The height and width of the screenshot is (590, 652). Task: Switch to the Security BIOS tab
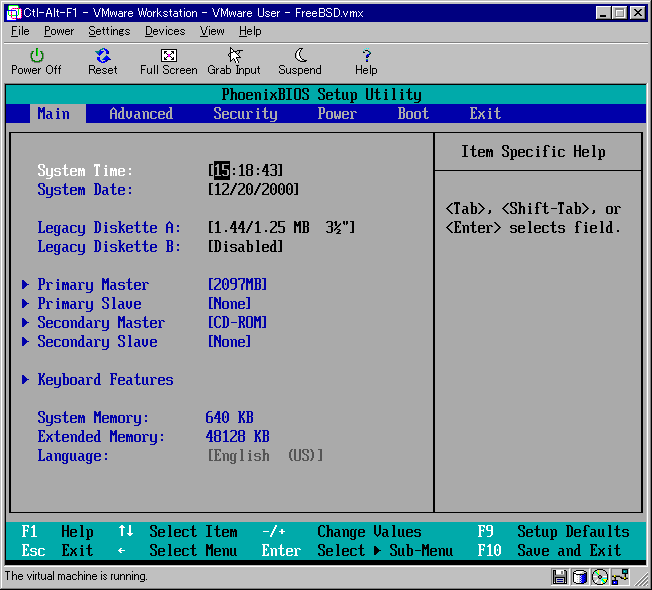coord(245,114)
